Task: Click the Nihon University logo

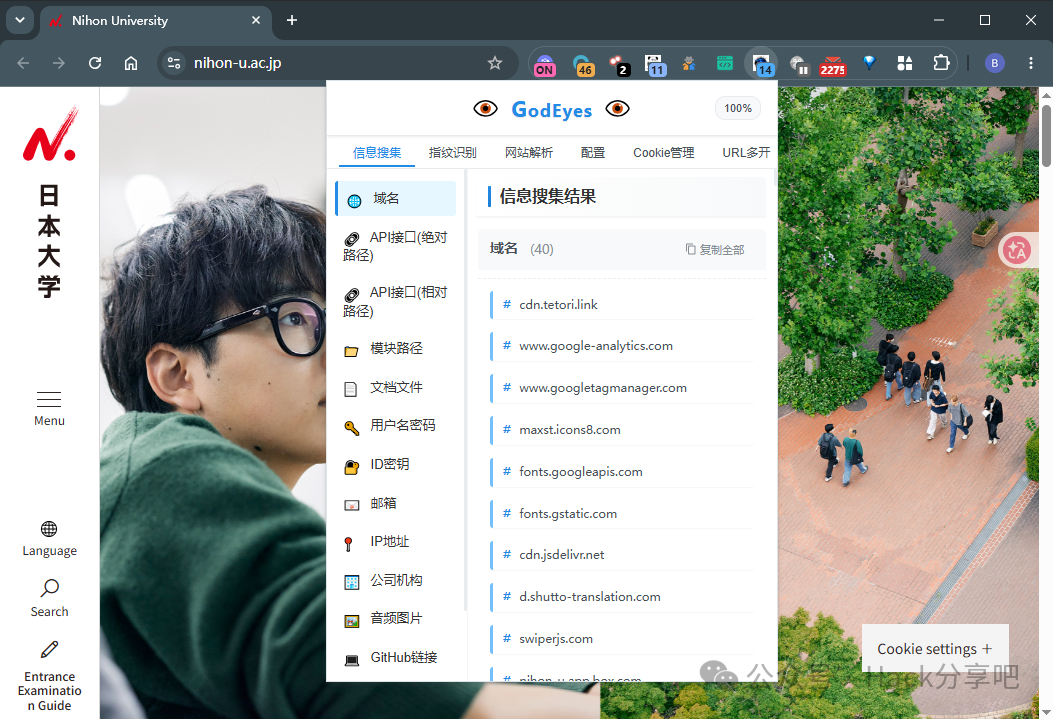Action: click(50, 201)
